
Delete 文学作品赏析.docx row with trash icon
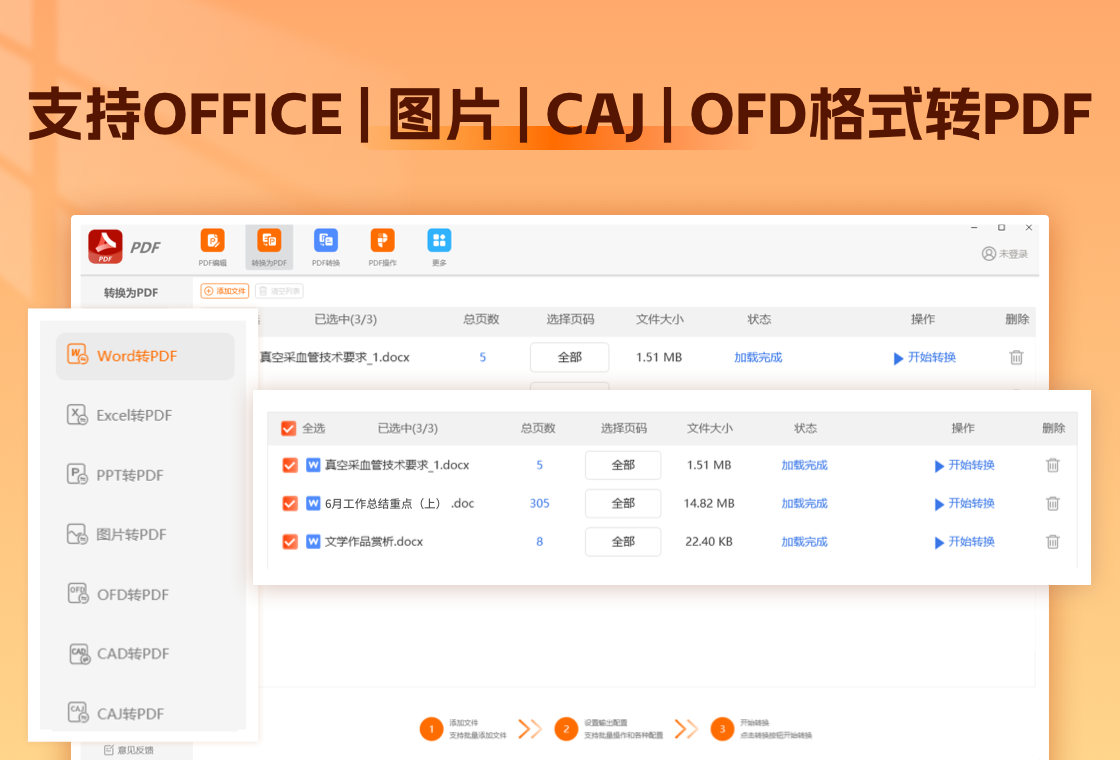(x=1053, y=542)
